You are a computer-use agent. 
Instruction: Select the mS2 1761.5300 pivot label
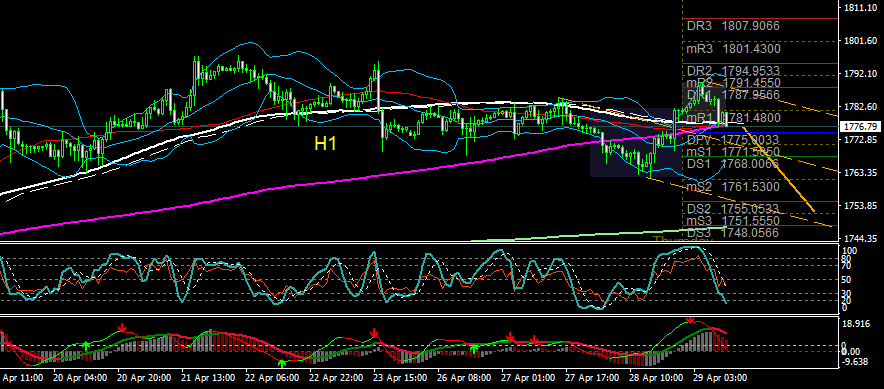(x=733, y=187)
